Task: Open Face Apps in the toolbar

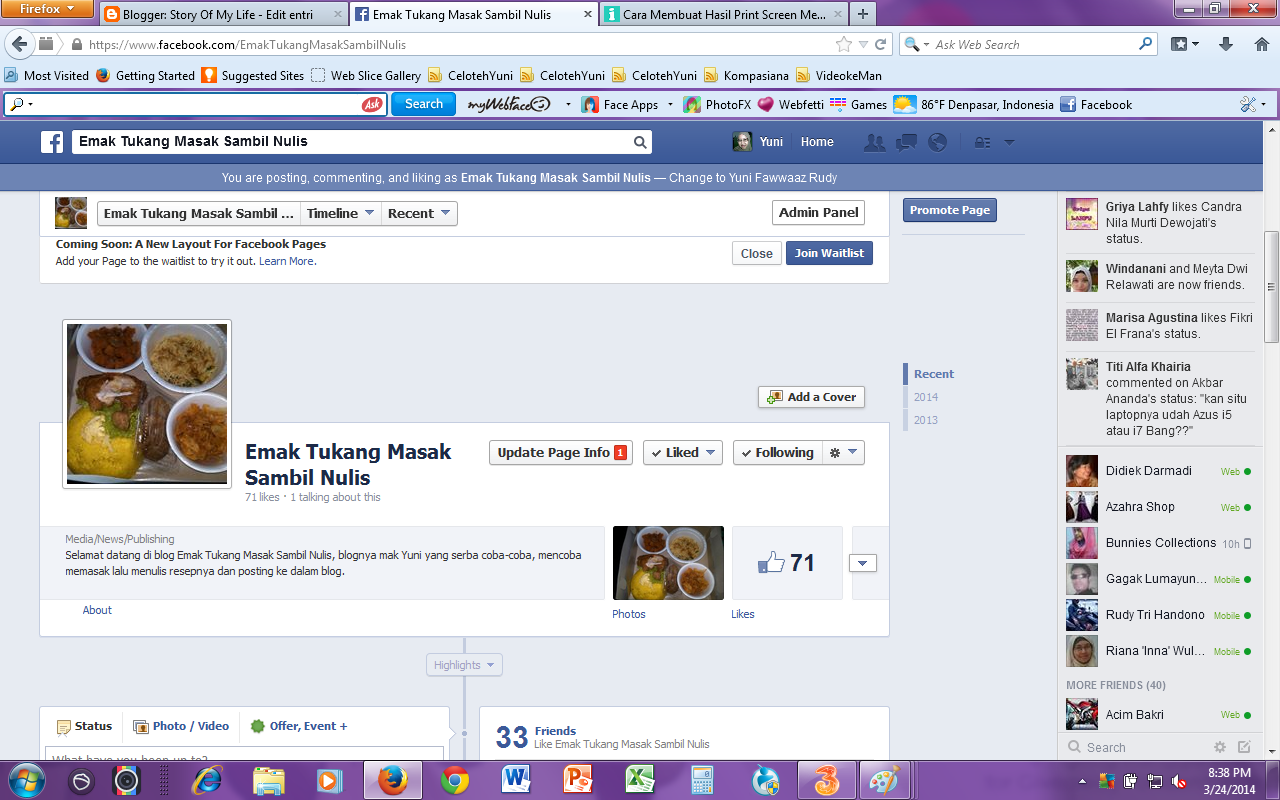Action: 621,104
